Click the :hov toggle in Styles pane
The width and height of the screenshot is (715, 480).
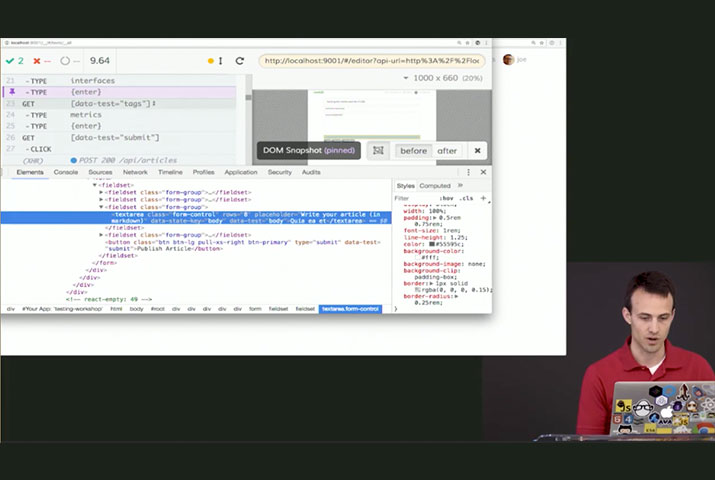[446, 198]
